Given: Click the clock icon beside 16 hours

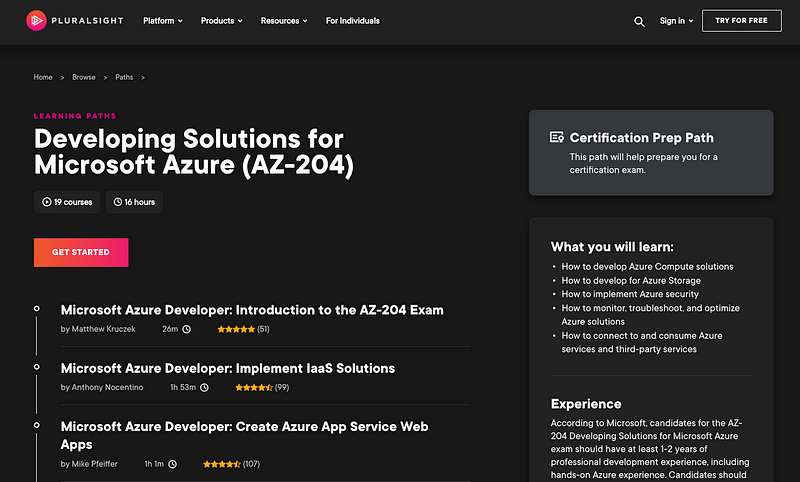Looking at the screenshot, I should pos(118,202).
